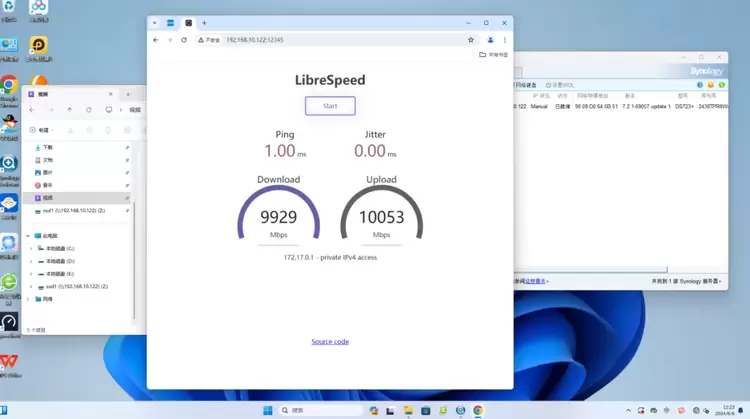Expand the Local Disk (D:) tree node
This screenshot has width=750, height=419.
tap(30, 261)
